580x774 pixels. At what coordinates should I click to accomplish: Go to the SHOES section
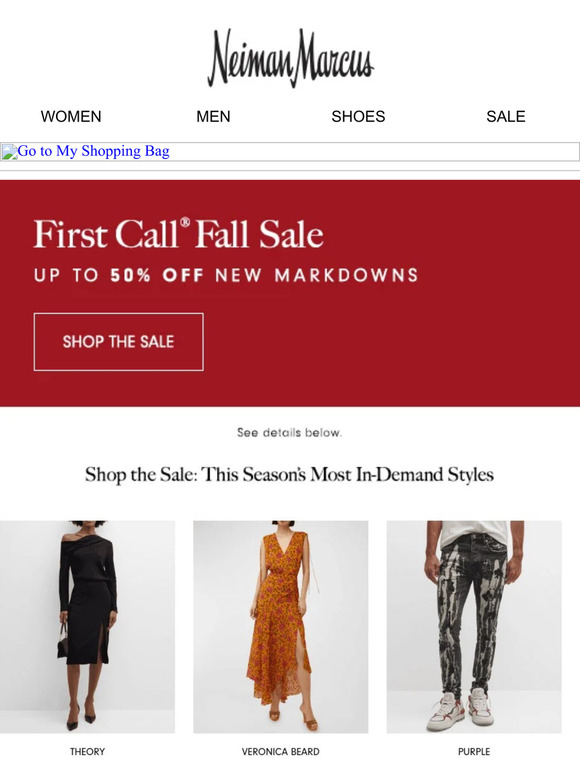(x=358, y=116)
